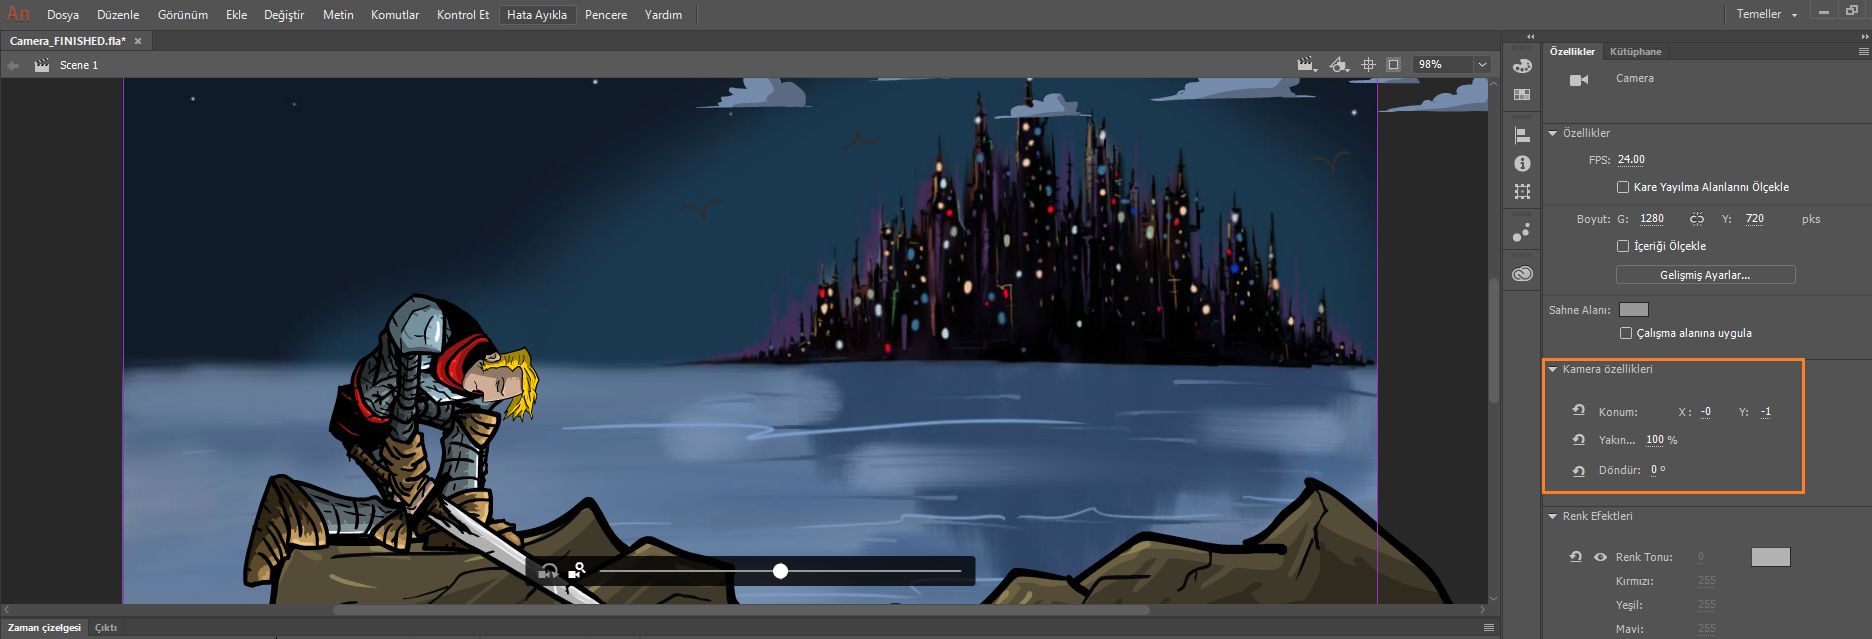Open the Color panel palette icon
The image size is (1872, 639).
click(x=1522, y=66)
